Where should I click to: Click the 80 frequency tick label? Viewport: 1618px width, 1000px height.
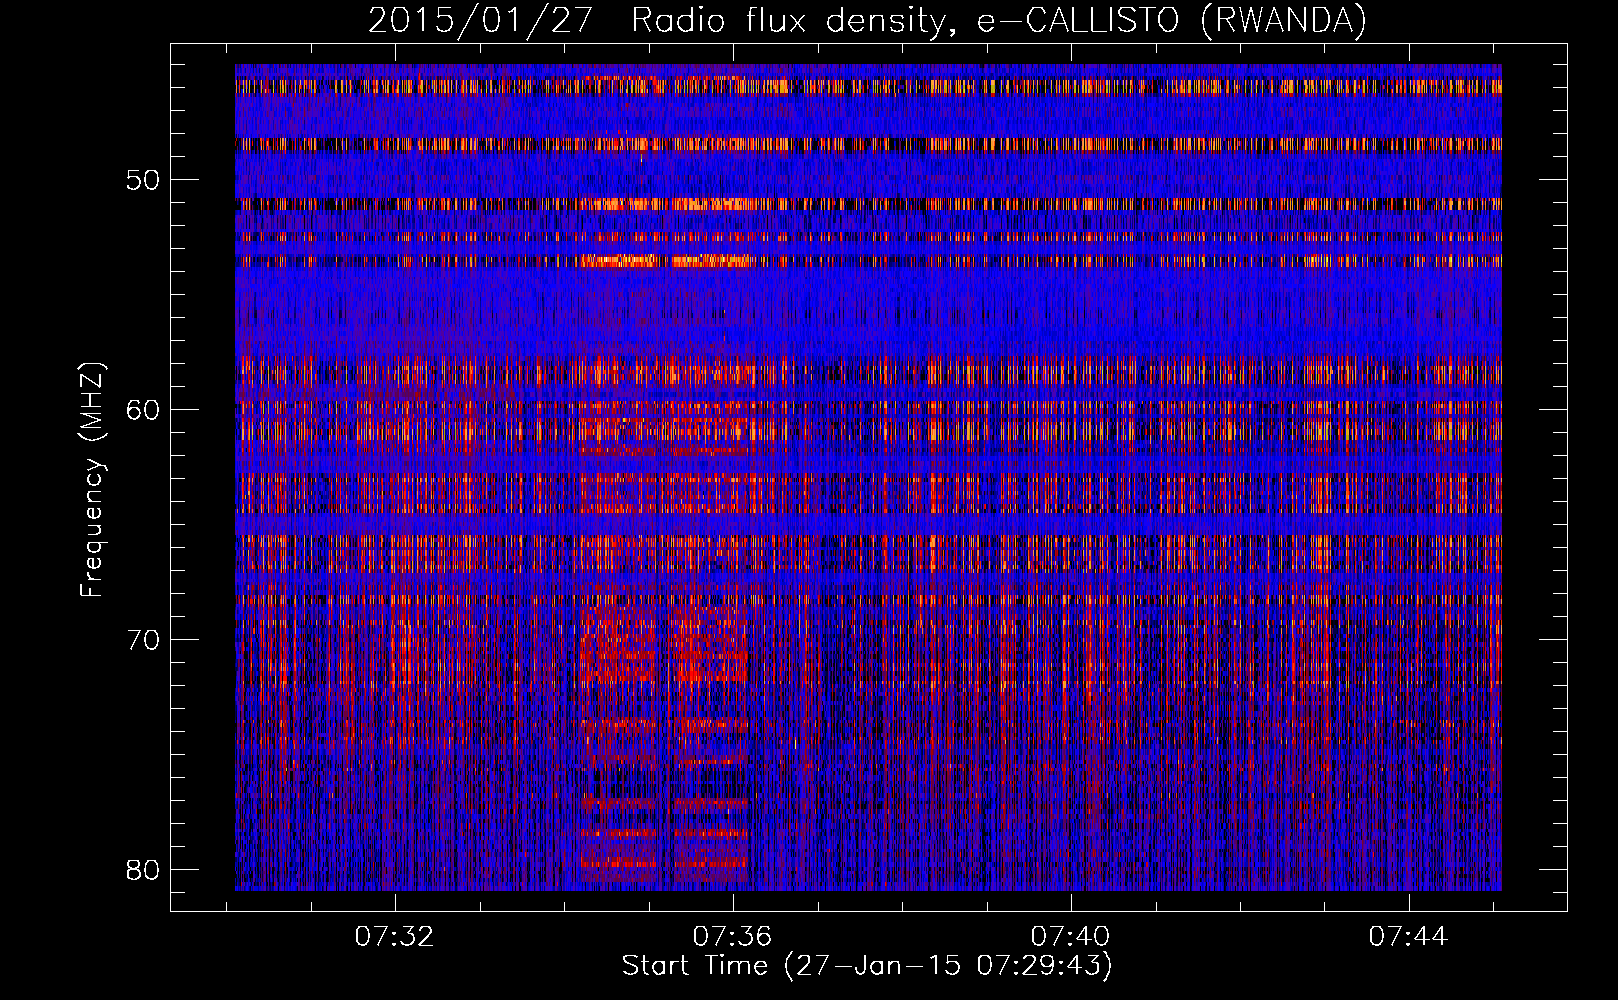(x=143, y=869)
